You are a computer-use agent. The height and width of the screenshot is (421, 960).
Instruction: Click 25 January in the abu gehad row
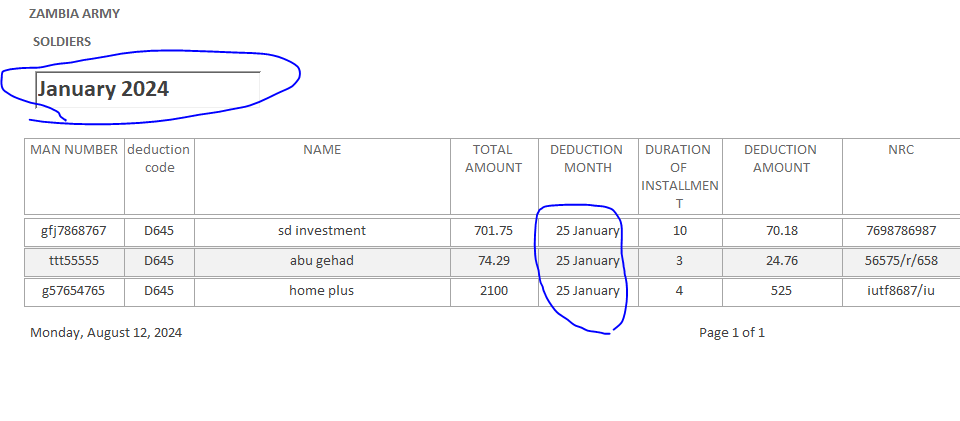coord(587,261)
